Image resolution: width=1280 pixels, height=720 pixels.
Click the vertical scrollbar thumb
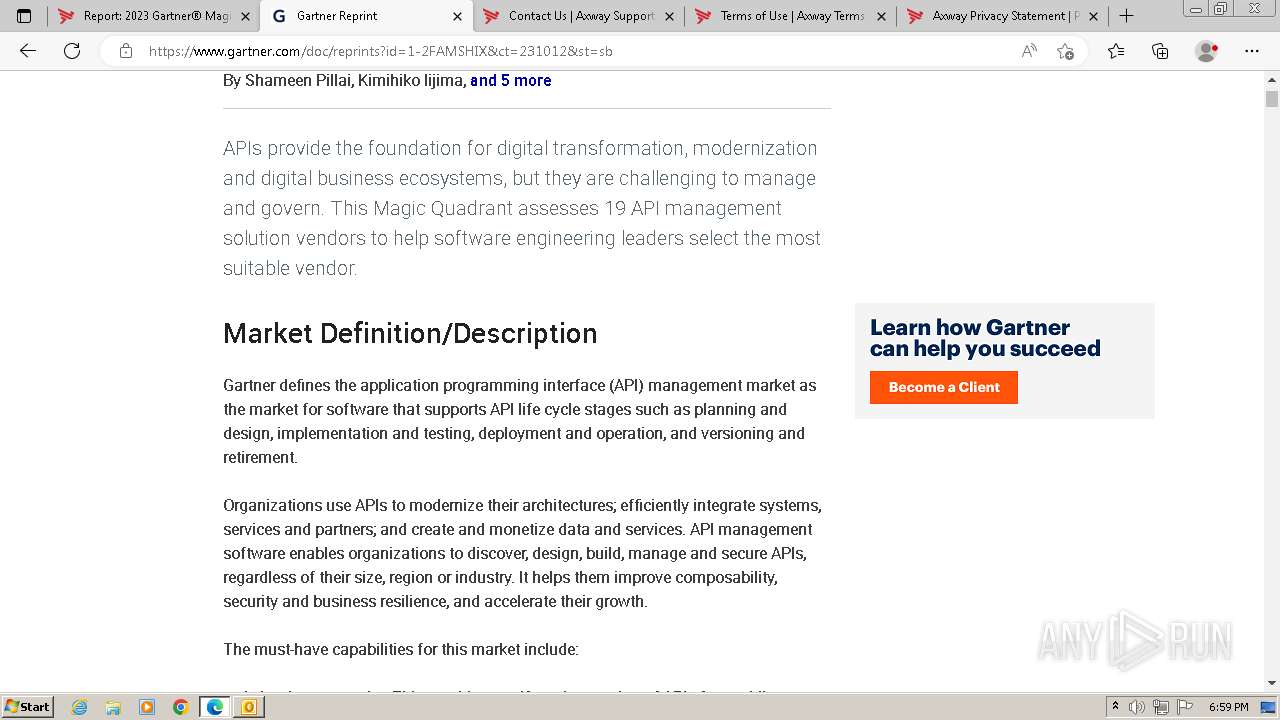tap(1272, 98)
